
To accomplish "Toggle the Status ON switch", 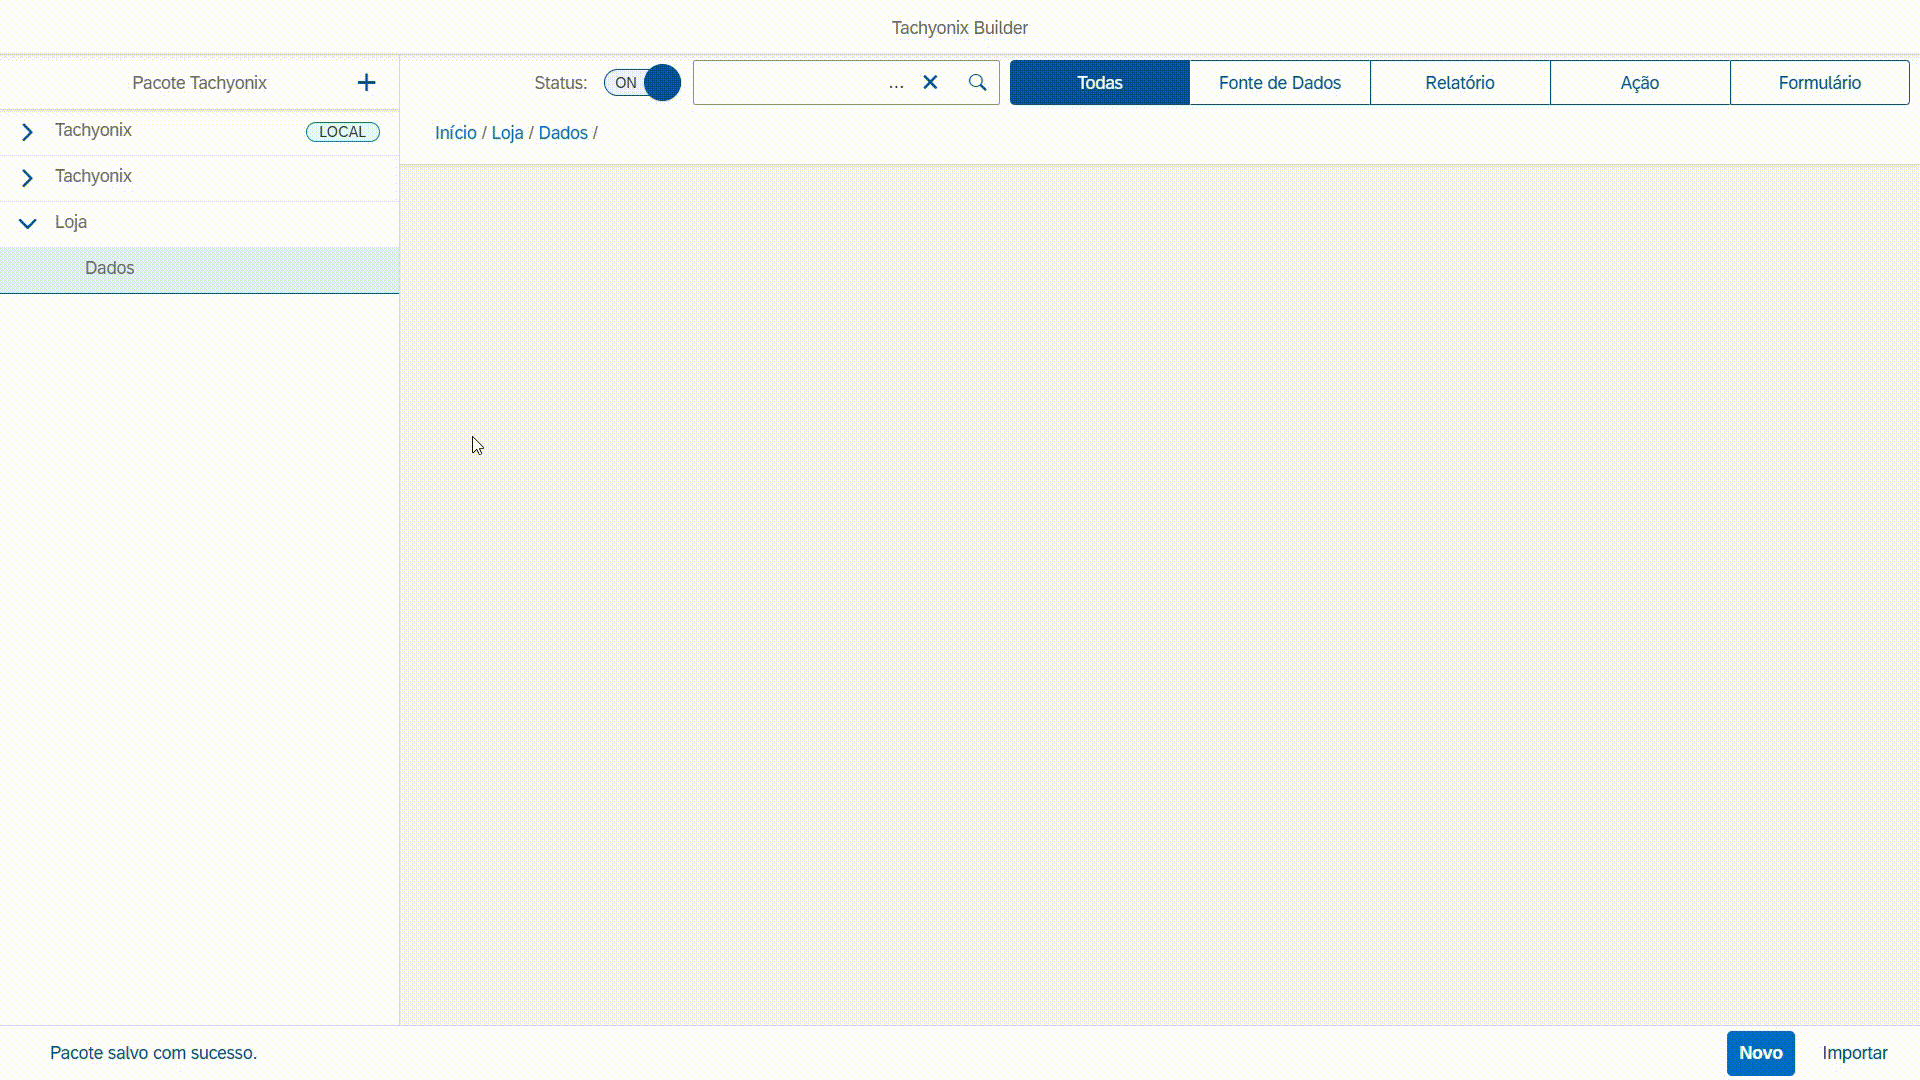I will [x=642, y=83].
